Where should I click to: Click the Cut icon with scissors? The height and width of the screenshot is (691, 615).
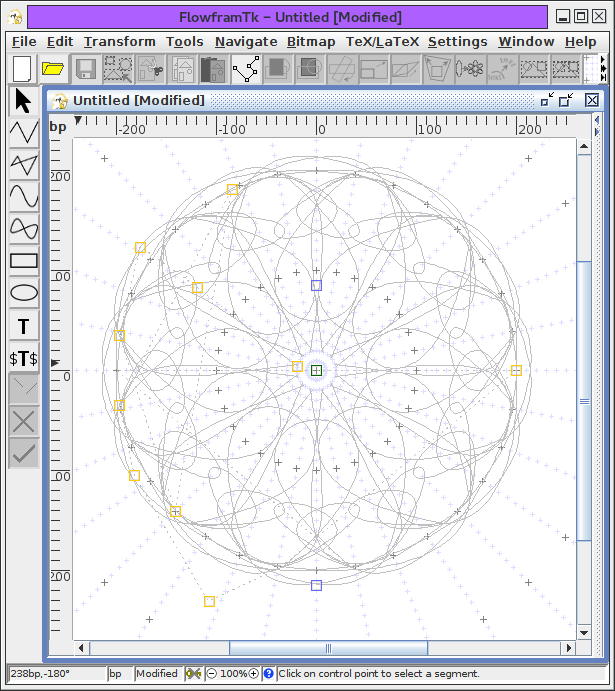tap(150, 69)
